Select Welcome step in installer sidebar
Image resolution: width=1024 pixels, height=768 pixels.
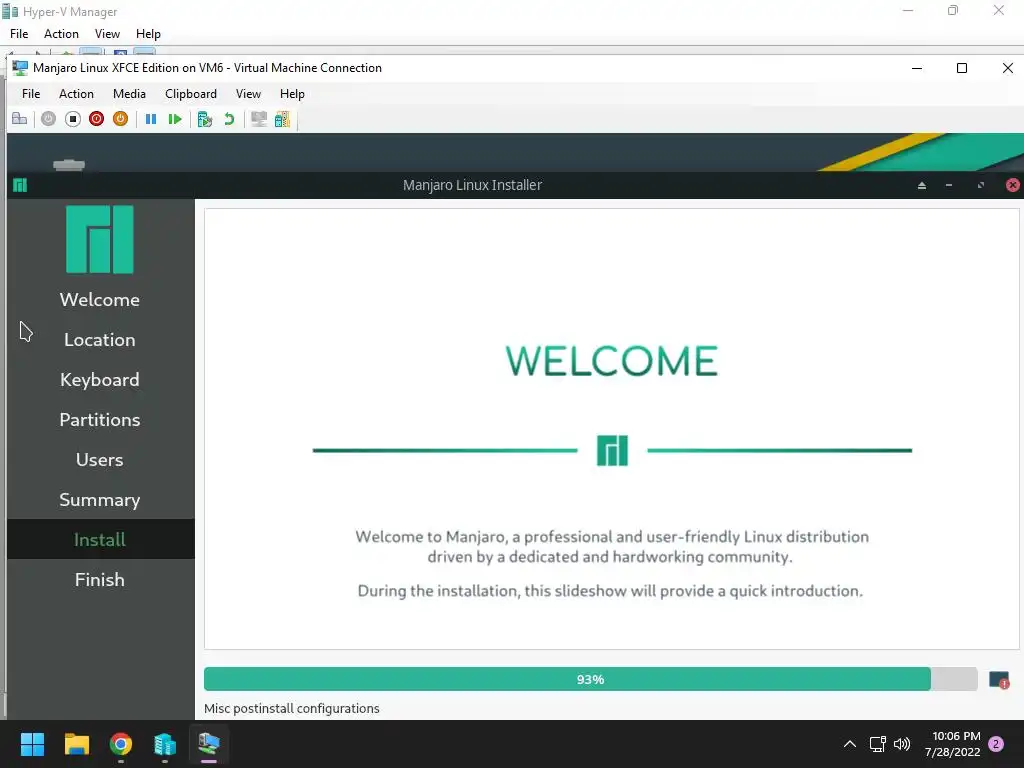[x=100, y=300]
